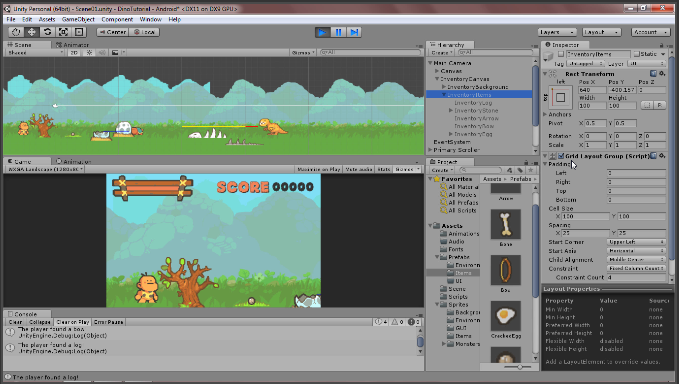Open the Layers dropdown in toolbar
The width and height of the screenshot is (679, 384).
tap(557, 32)
